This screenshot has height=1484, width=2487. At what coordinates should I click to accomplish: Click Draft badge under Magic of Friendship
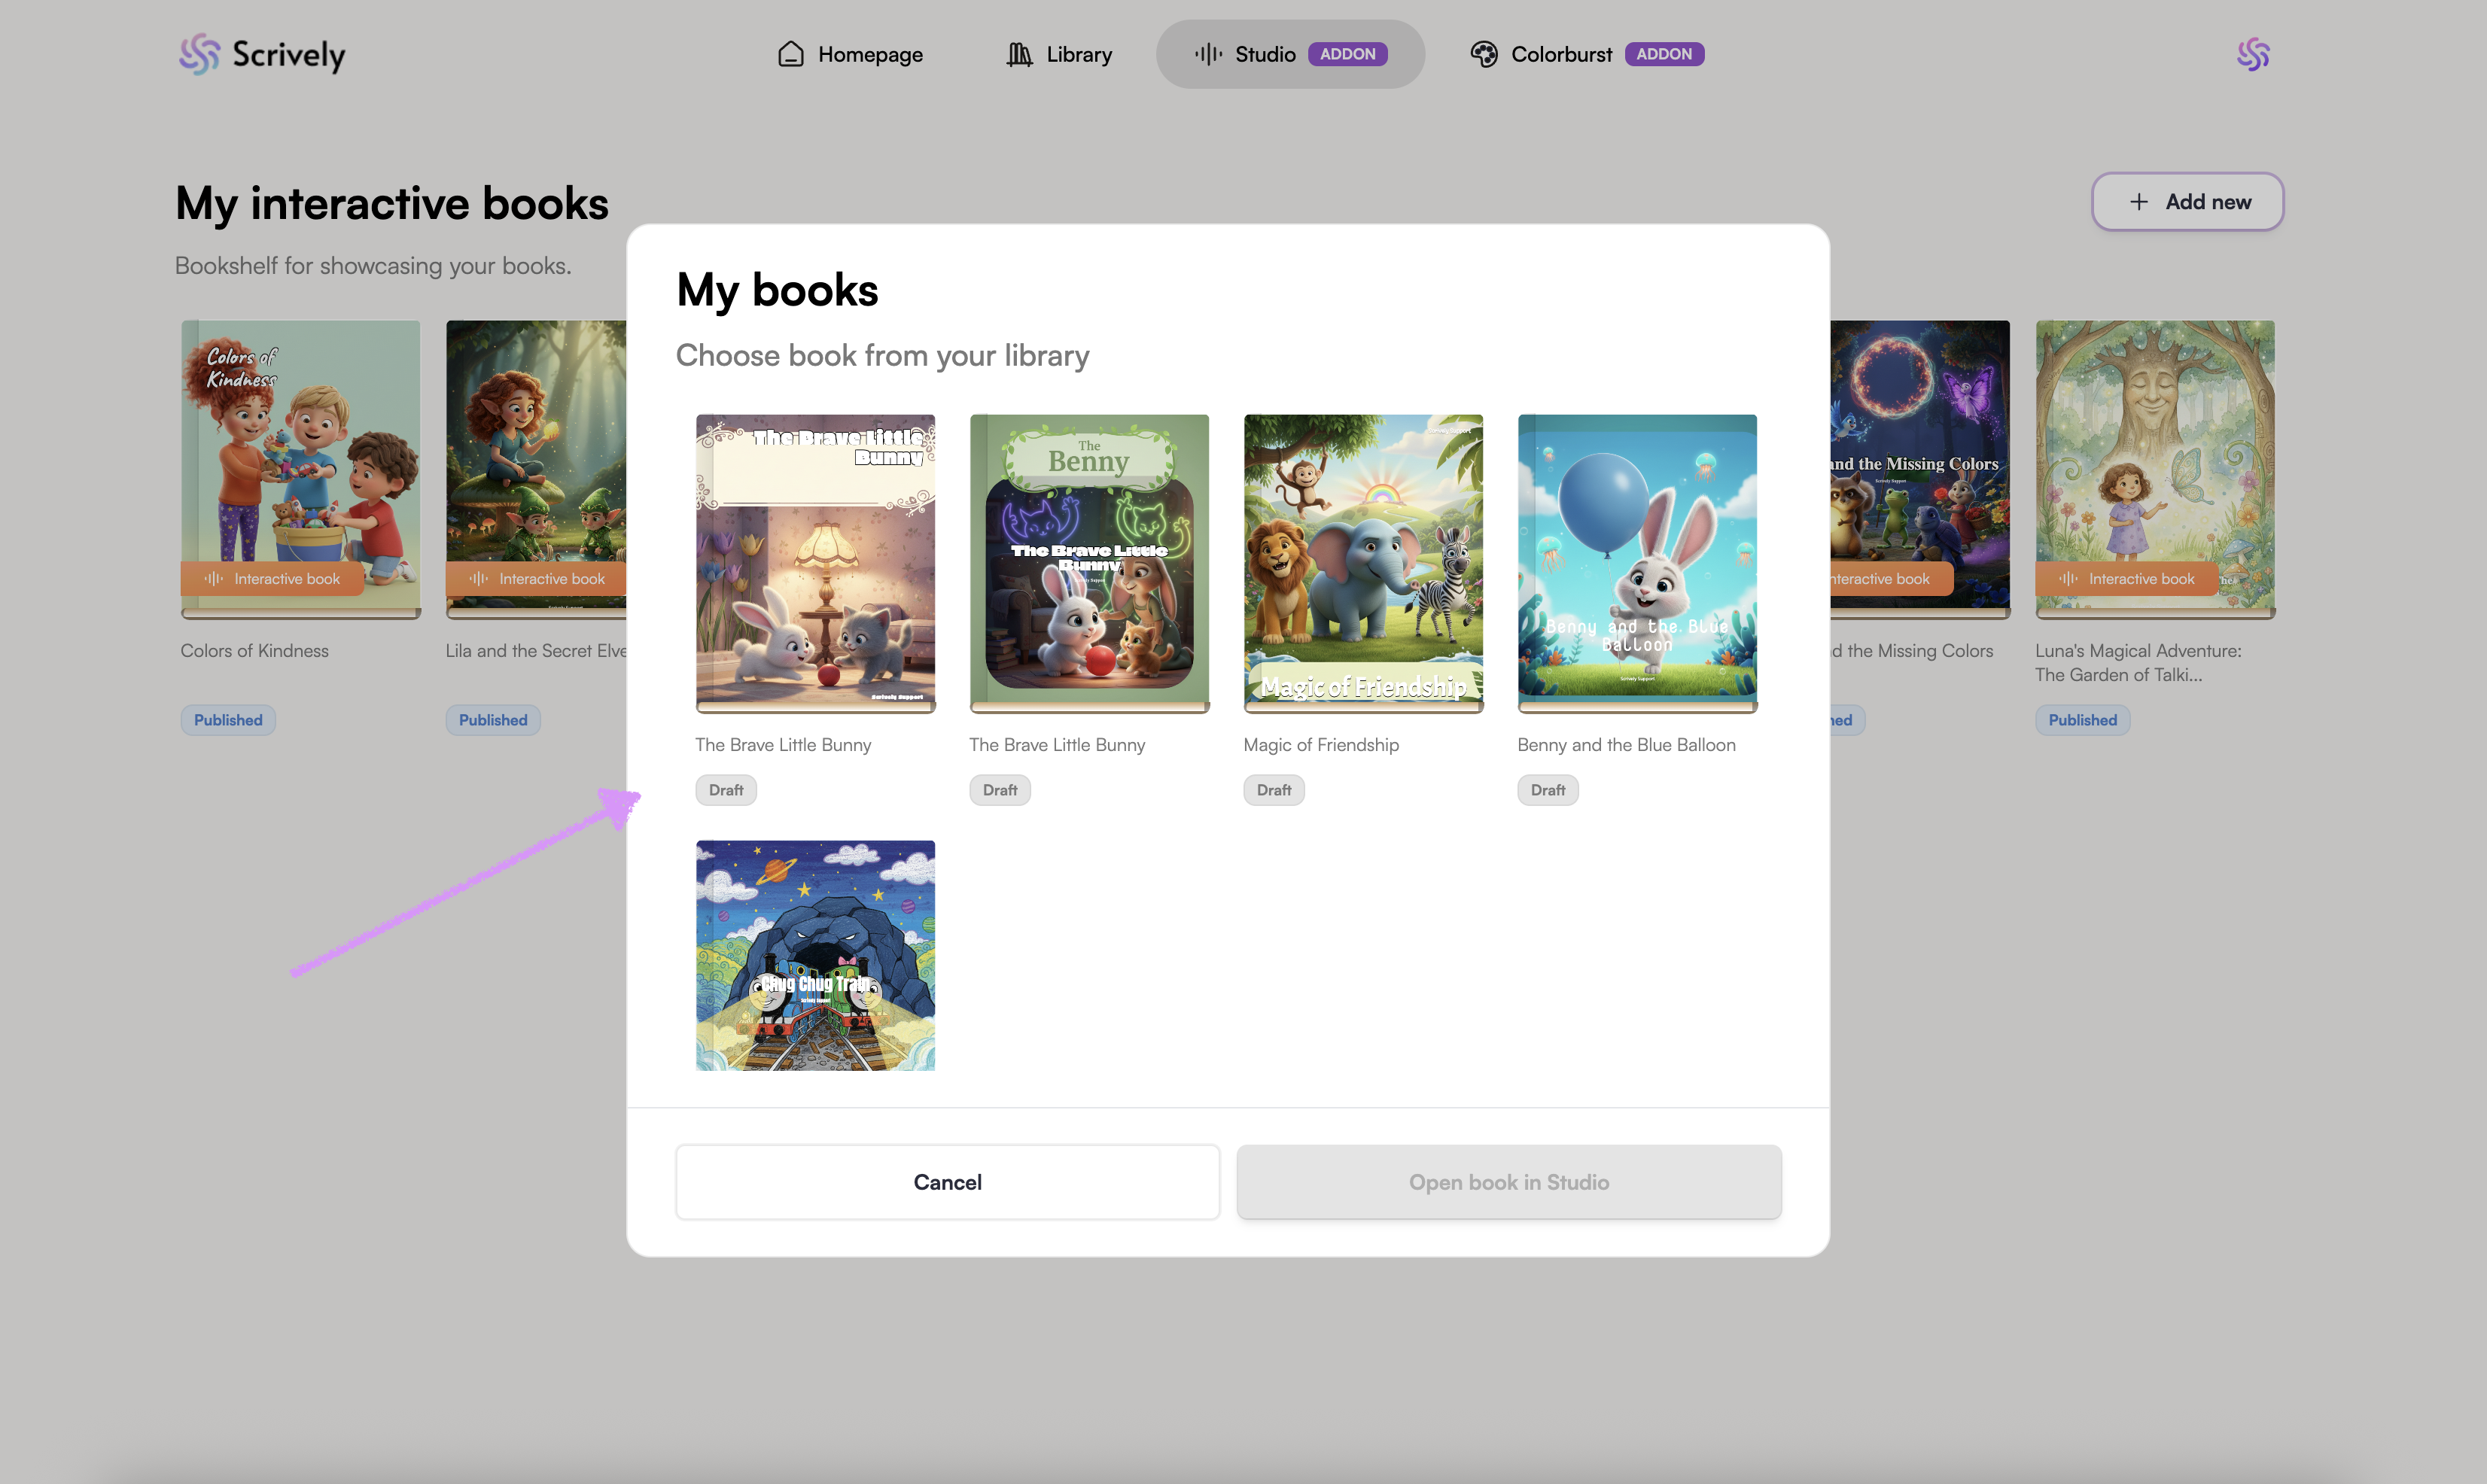click(1273, 790)
